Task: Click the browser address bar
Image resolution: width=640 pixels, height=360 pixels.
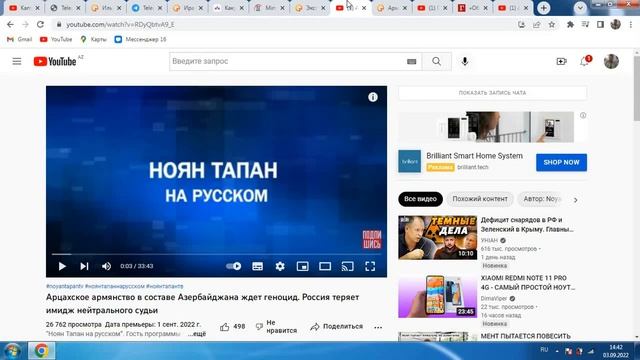Action: point(286,24)
